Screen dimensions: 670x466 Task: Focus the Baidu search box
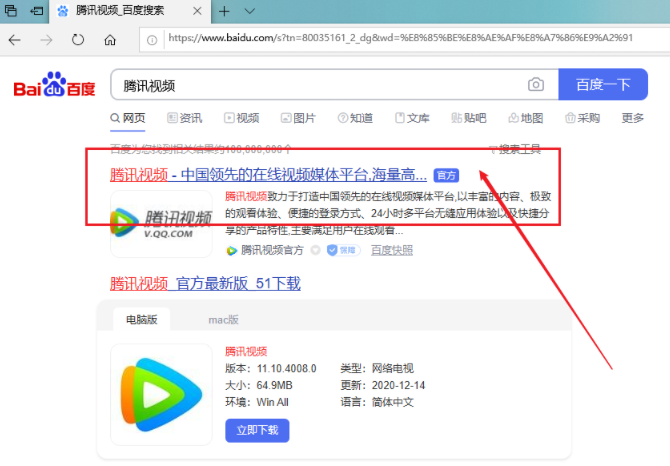tap(318, 85)
